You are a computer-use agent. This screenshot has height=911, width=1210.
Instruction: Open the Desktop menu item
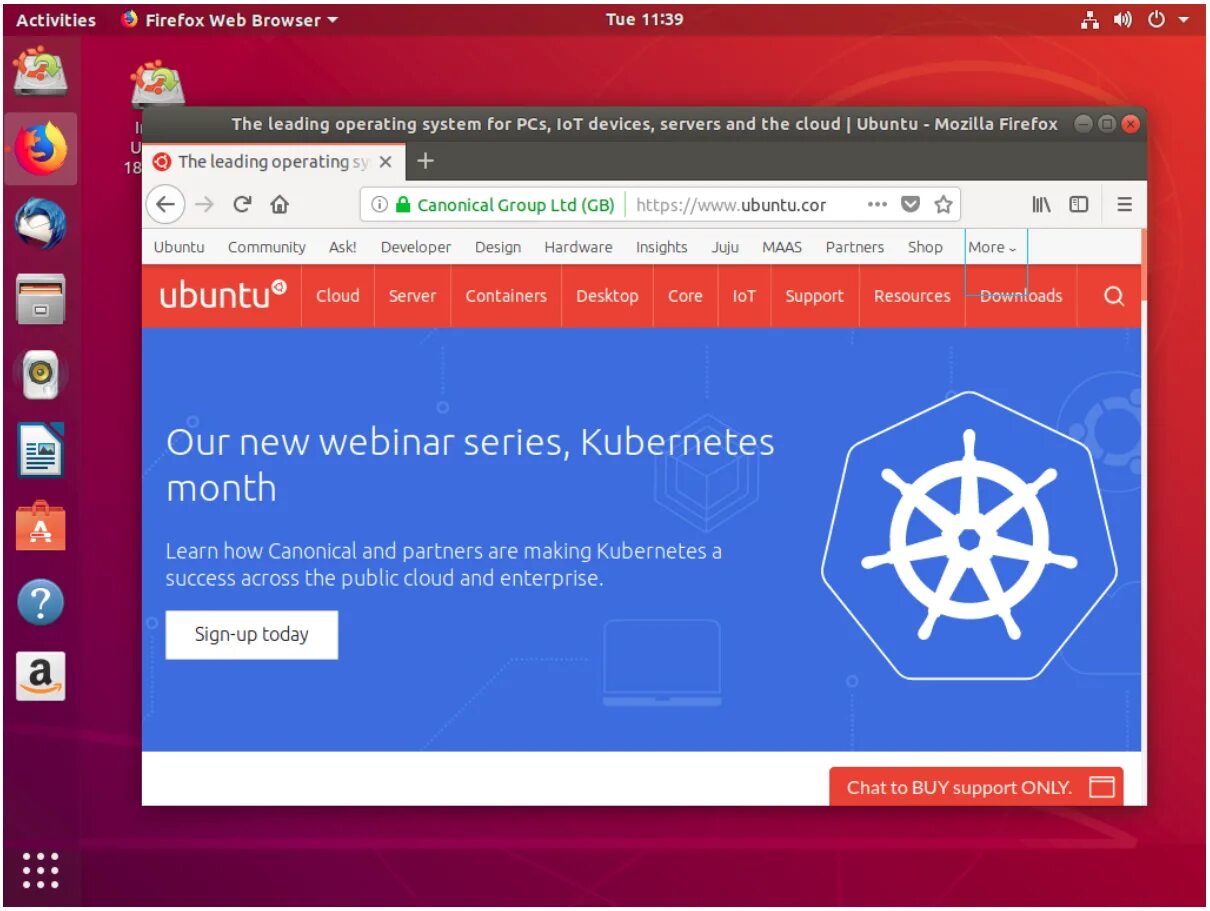coord(607,296)
